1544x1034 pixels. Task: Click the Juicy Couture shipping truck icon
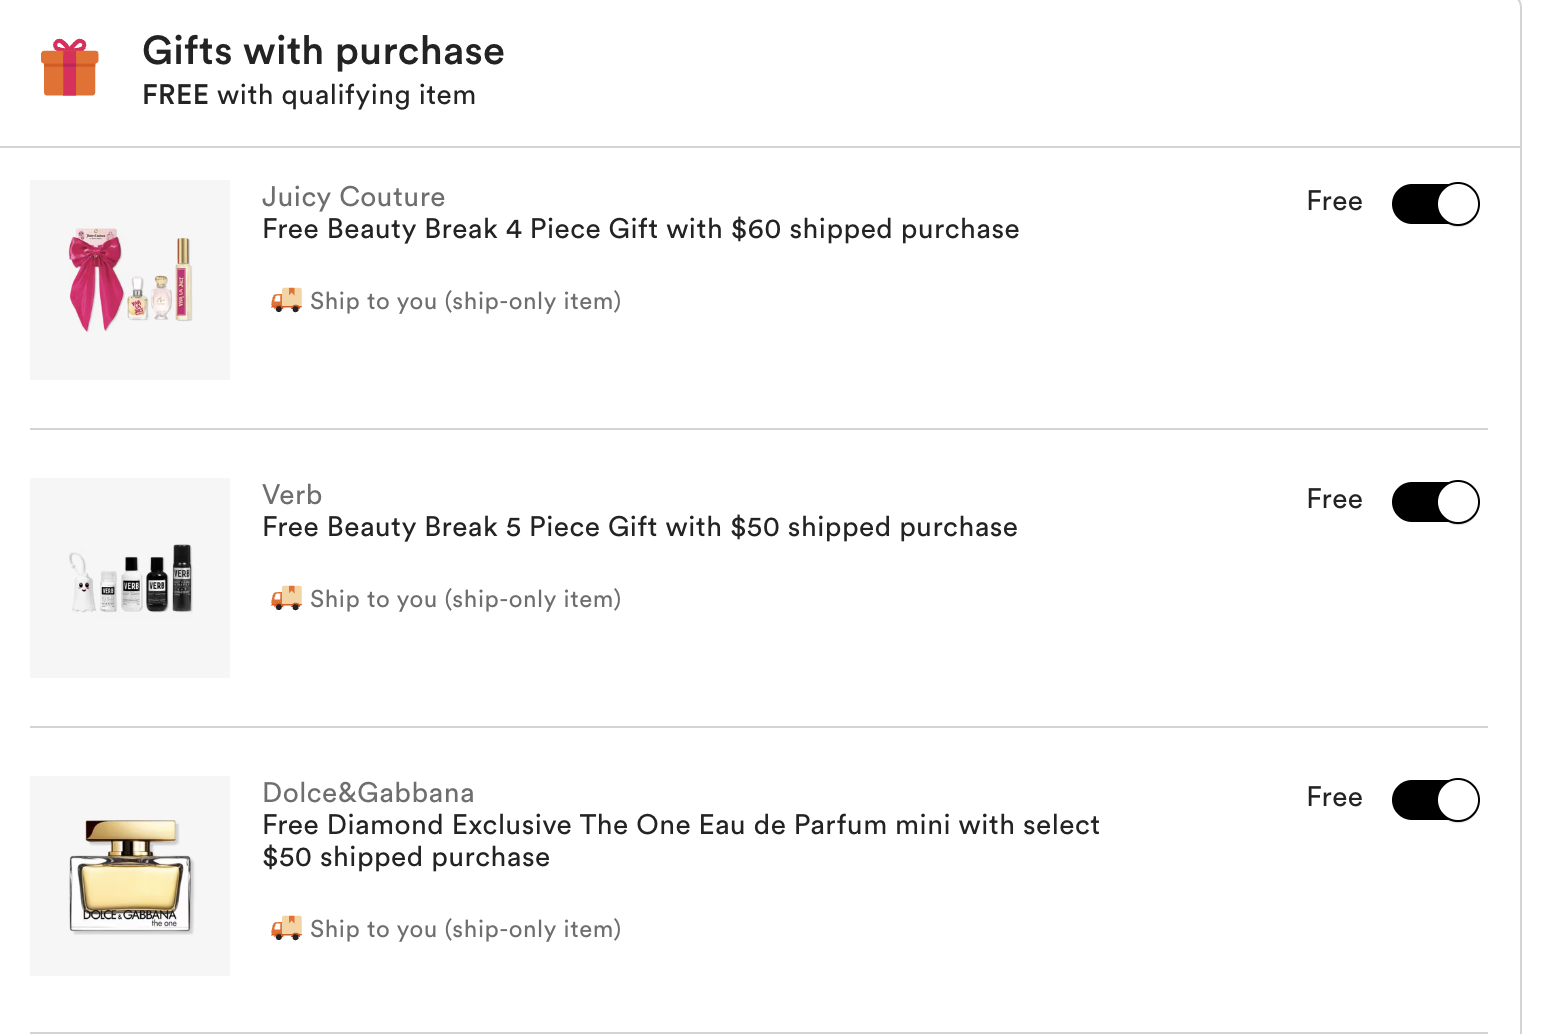click(x=286, y=300)
